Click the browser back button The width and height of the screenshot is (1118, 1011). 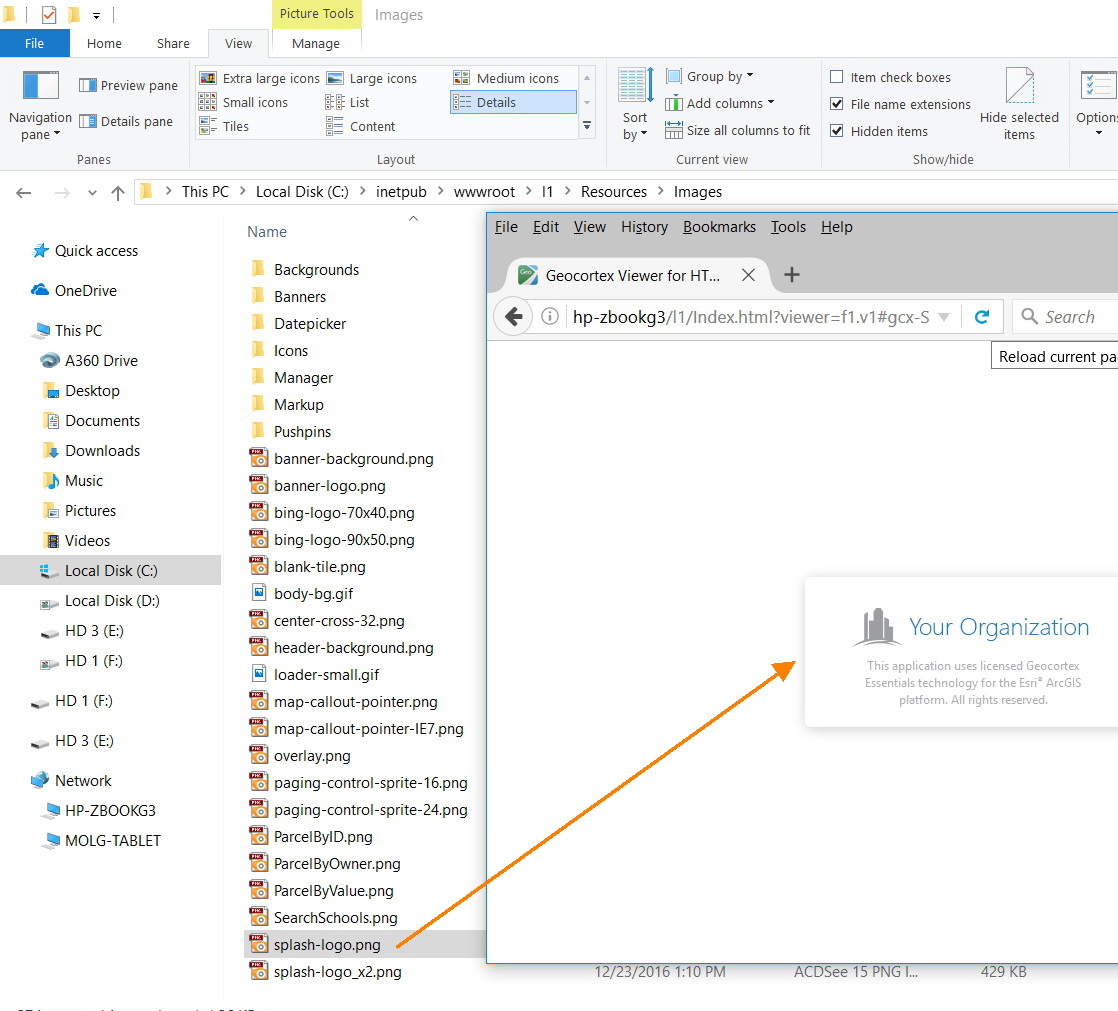[513, 317]
